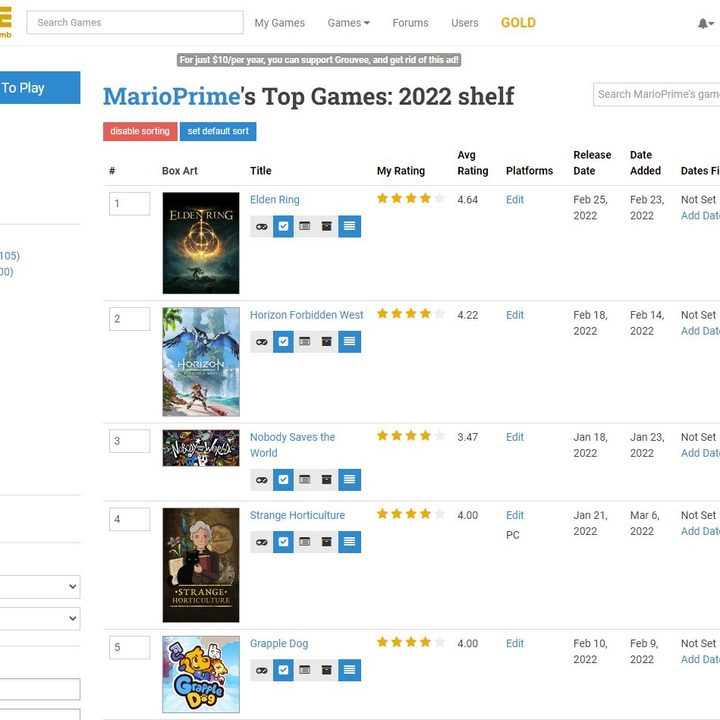
Task: Set Grapple Dog star rating
Action: click(411, 642)
